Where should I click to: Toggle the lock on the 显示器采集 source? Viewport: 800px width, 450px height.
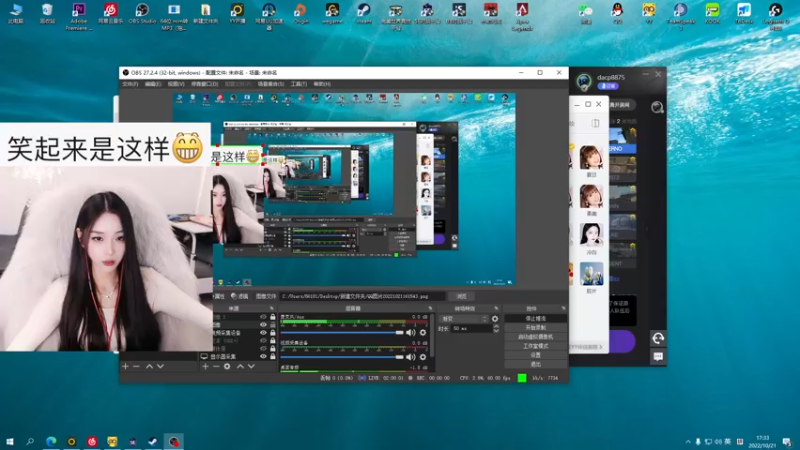tap(272, 357)
